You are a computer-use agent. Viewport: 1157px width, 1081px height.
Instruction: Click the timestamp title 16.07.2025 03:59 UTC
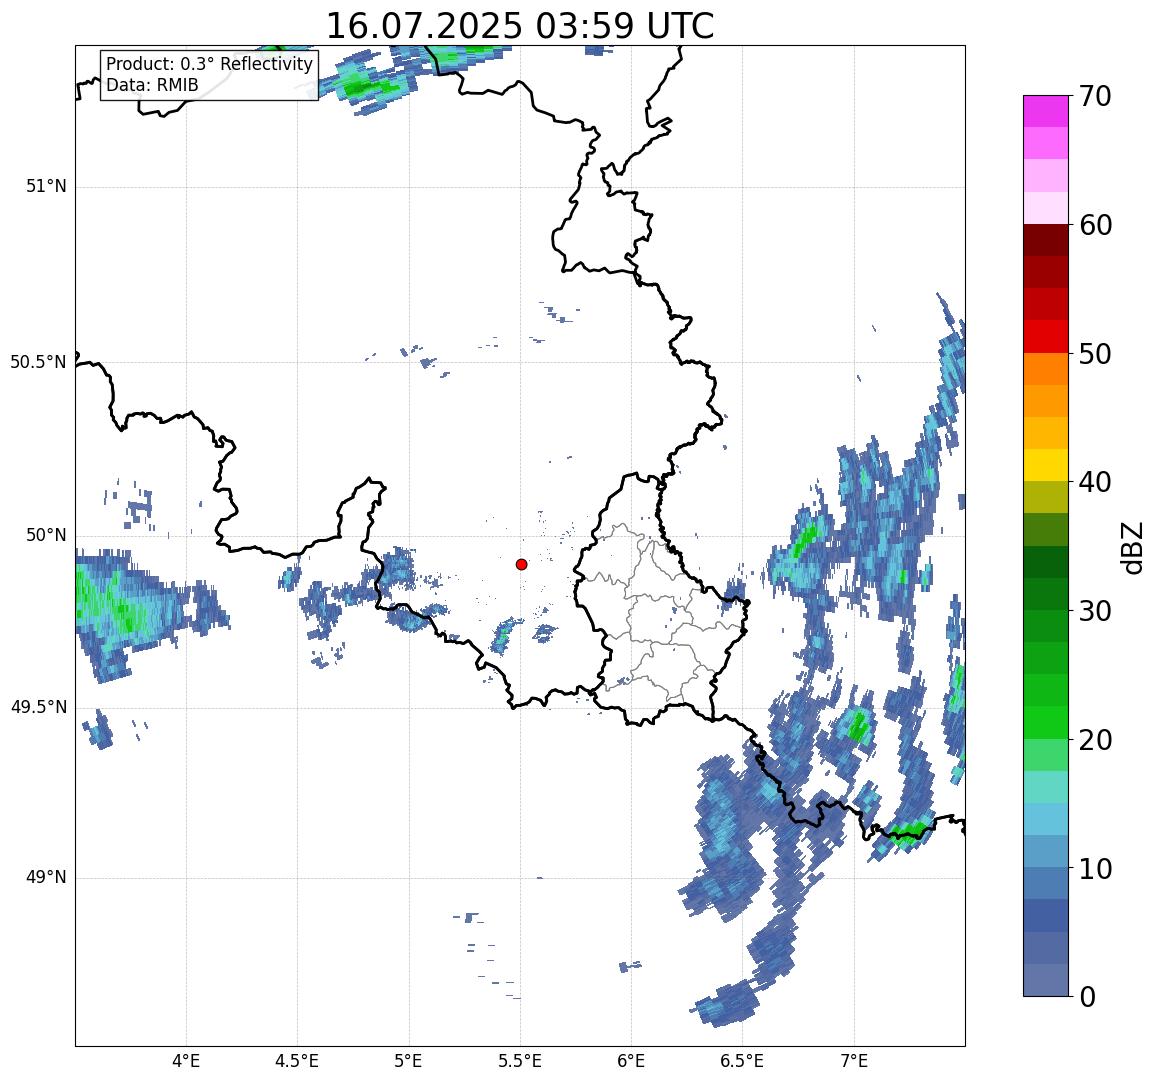click(x=520, y=26)
